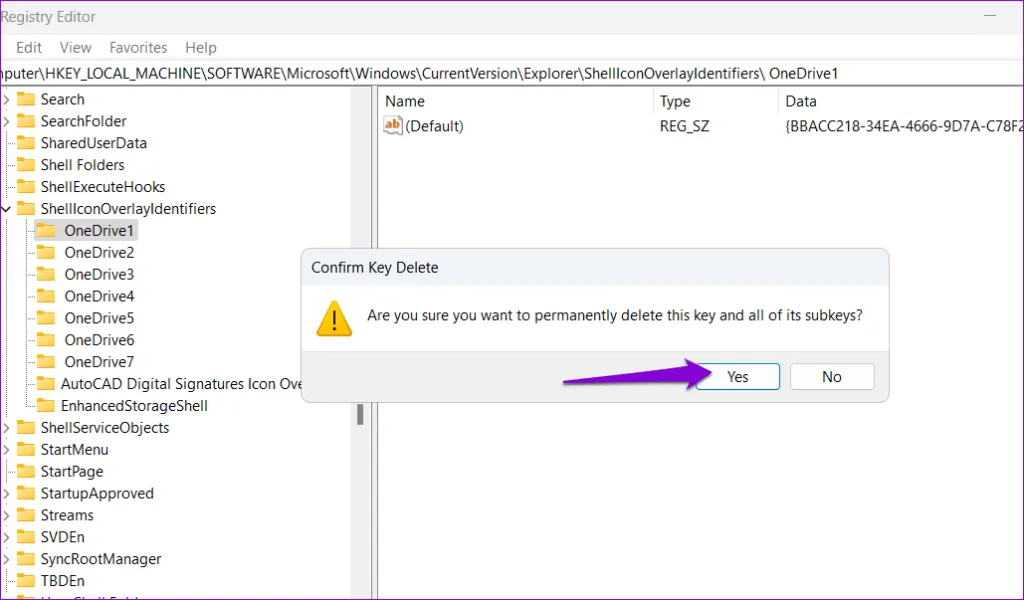The height and width of the screenshot is (600, 1024).
Task: Open the Favorites menu
Action: pyautogui.click(x=138, y=47)
